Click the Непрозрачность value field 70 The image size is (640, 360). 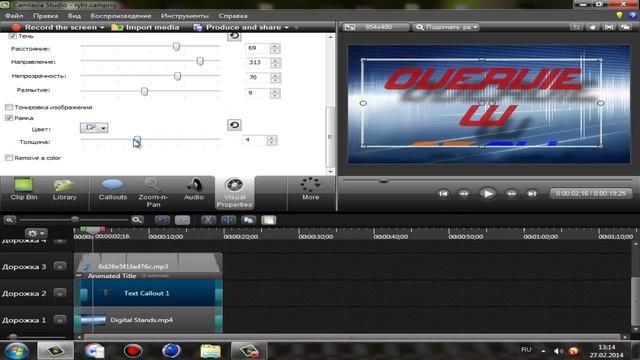click(258, 78)
